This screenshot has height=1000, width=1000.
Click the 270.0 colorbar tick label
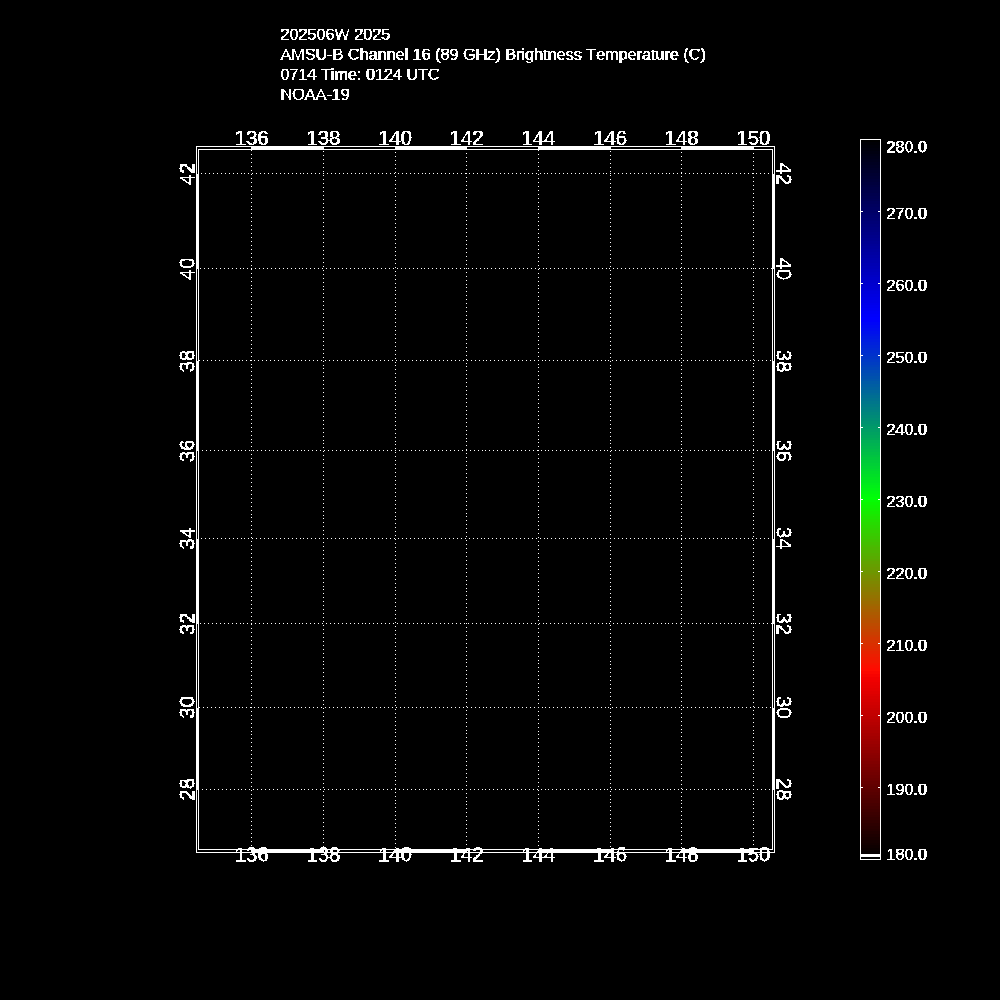(906, 213)
